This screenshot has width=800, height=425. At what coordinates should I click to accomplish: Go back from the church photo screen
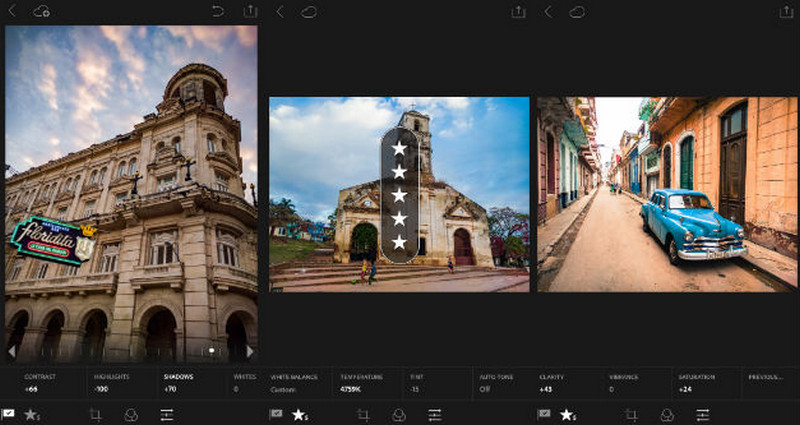click(280, 12)
